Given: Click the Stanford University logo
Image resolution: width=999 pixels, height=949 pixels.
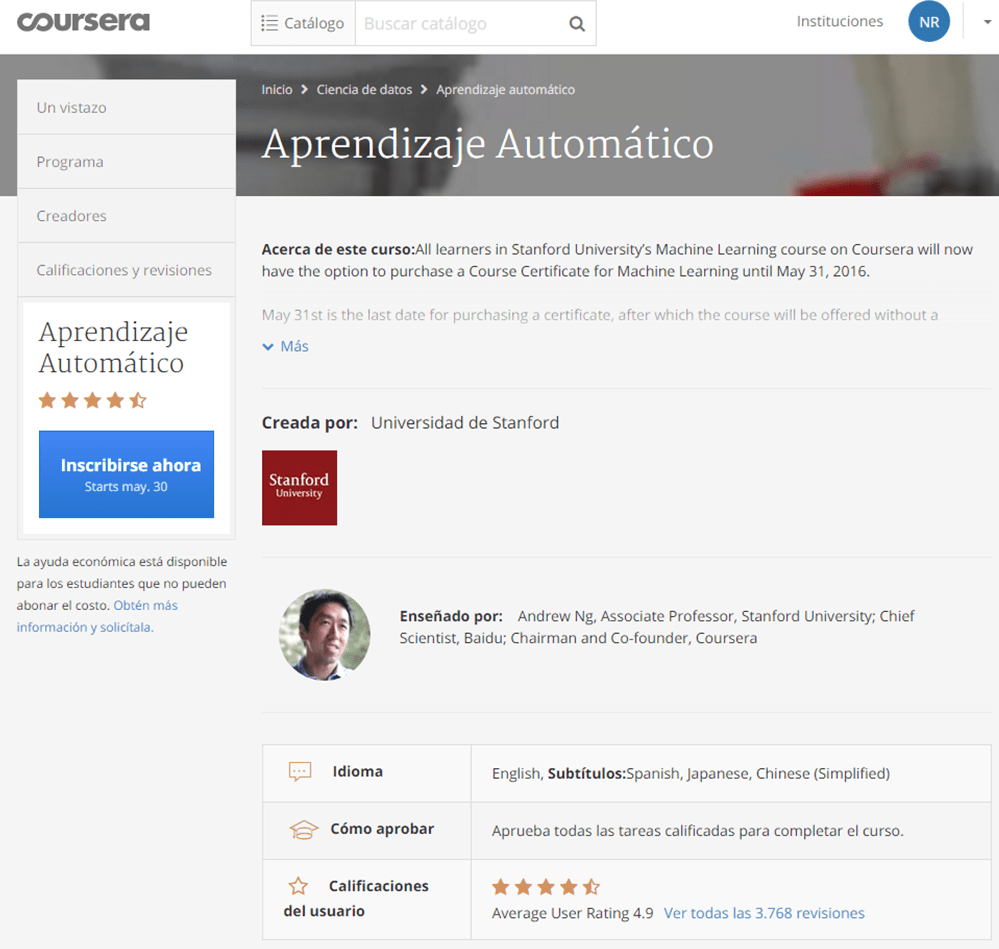Looking at the screenshot, I should (299, 487).
